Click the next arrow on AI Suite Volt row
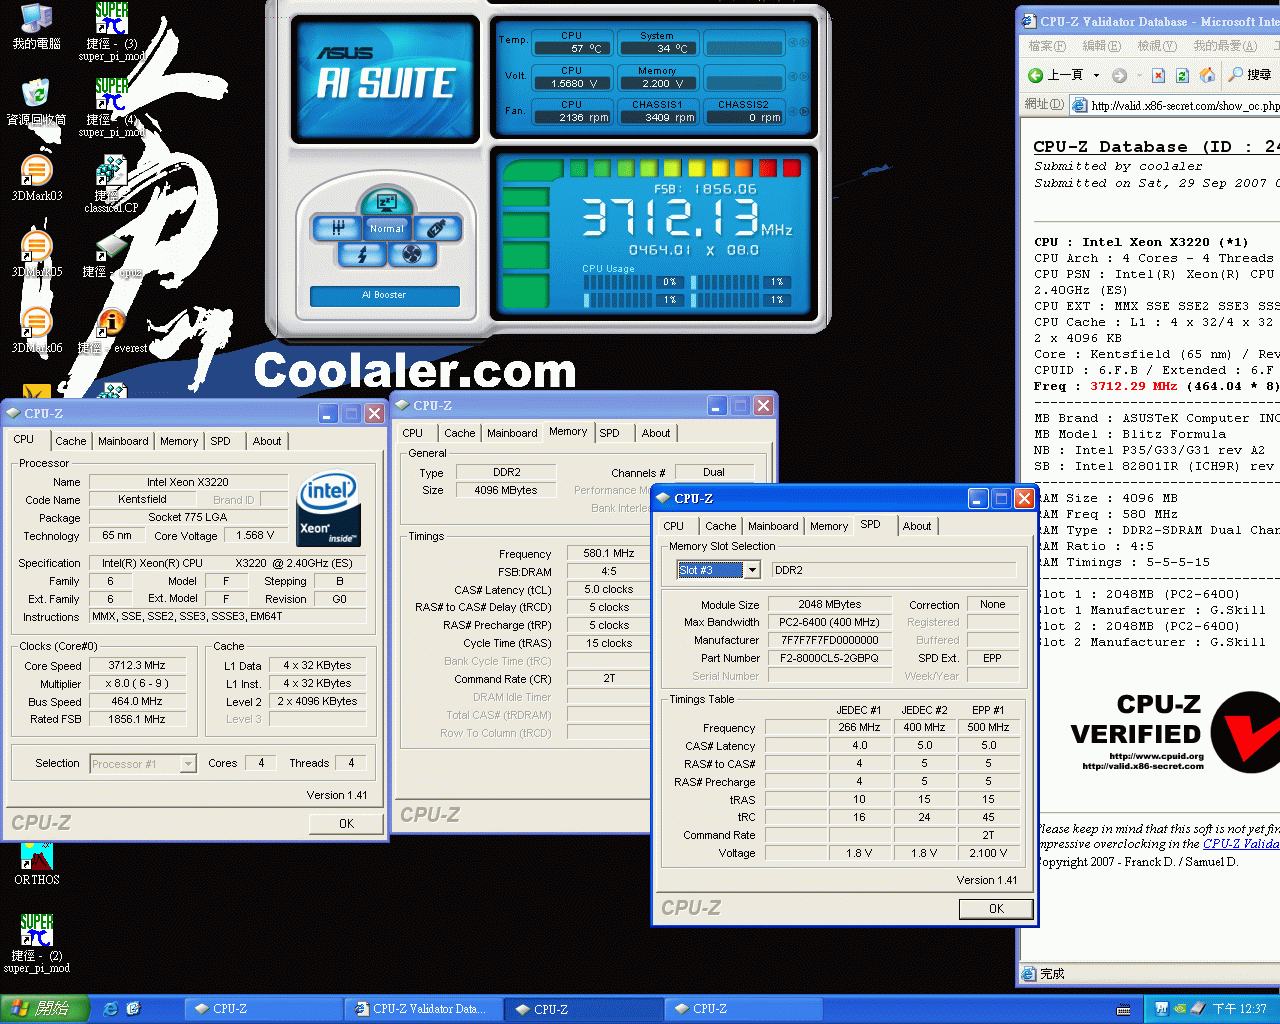The height and width of the screenshot is (1024, 1280). [x=804, y=76]
